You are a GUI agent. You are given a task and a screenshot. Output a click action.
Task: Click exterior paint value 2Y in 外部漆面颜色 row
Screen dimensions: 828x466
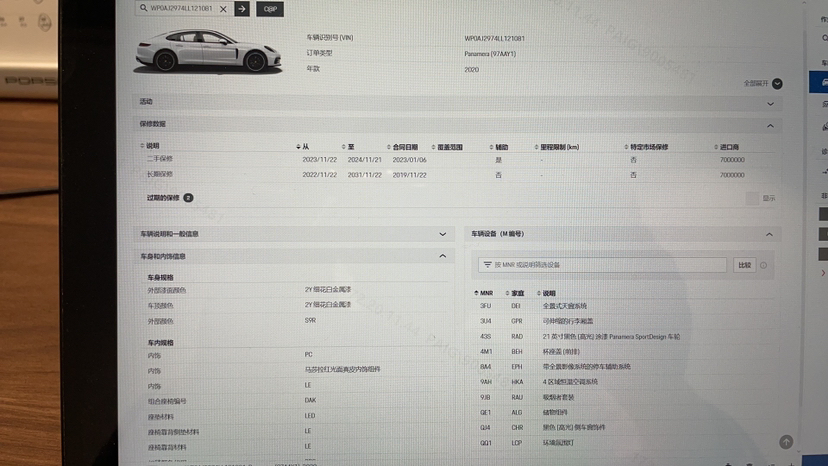[327, 290]
